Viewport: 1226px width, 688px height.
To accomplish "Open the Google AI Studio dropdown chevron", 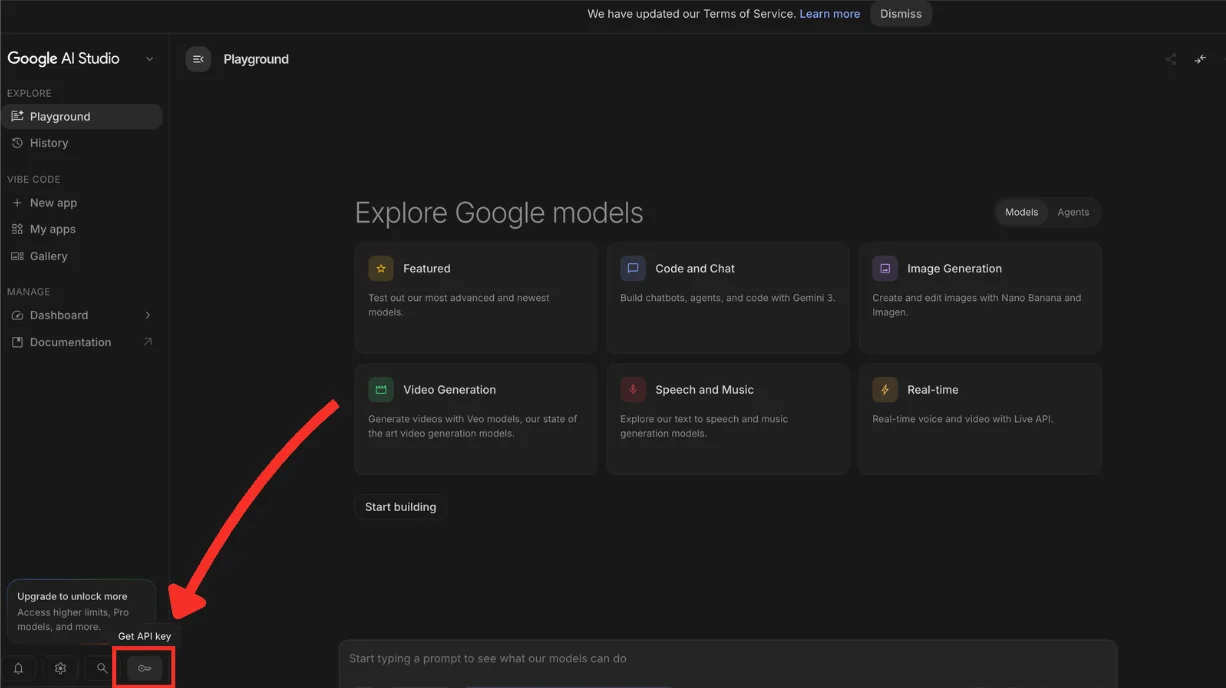I will [x=150, y=59].
